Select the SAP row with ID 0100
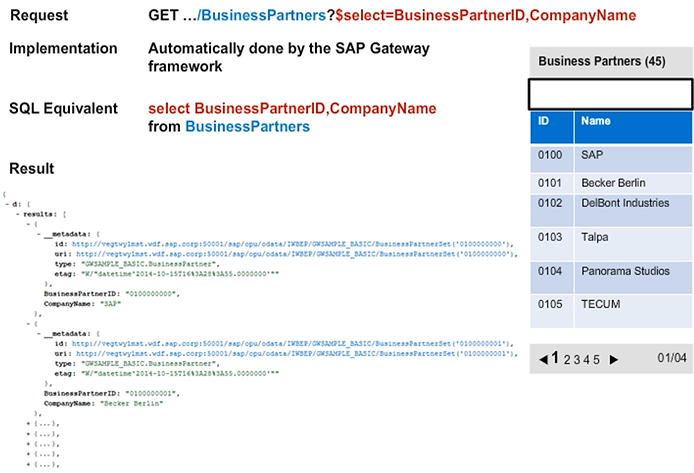Screen dimensions: 694x473 611,157
